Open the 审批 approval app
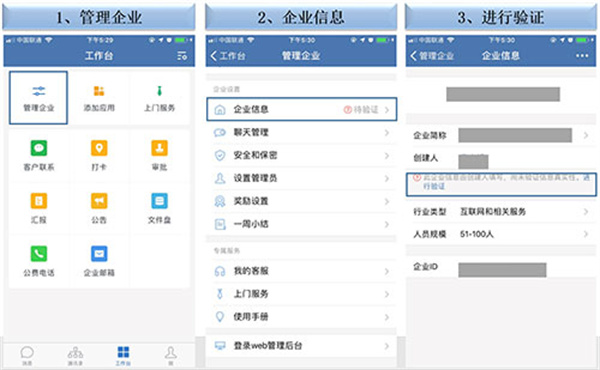This screenshot has width=600, height=370. click(x=159, y=155)
